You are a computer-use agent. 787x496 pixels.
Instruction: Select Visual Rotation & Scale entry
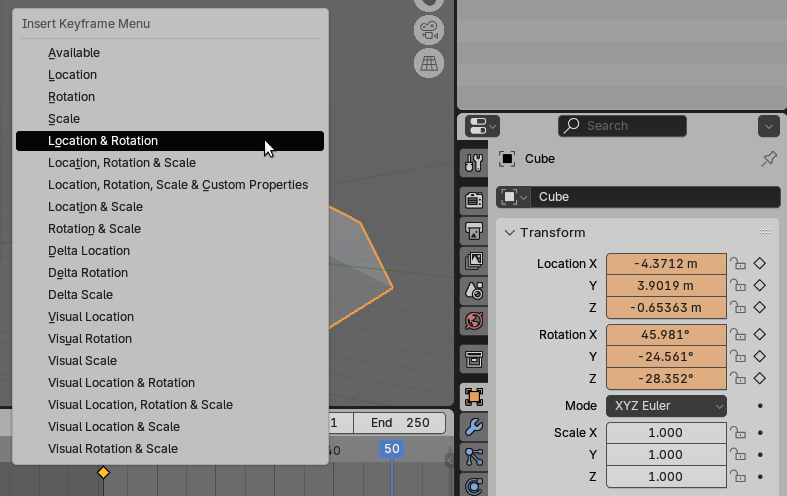pyautogui.click(x=170, y=449)
